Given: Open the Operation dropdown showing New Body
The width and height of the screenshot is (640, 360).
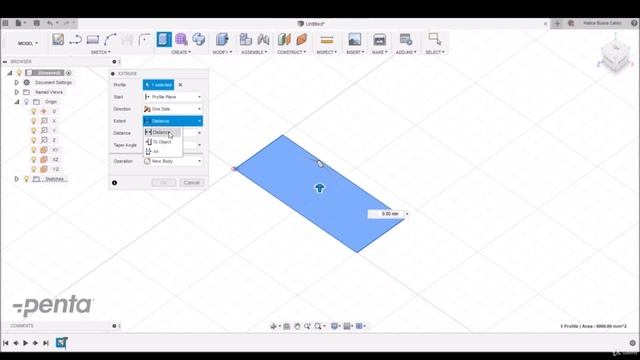Looking at the screenshot, I should pos(173,161).
